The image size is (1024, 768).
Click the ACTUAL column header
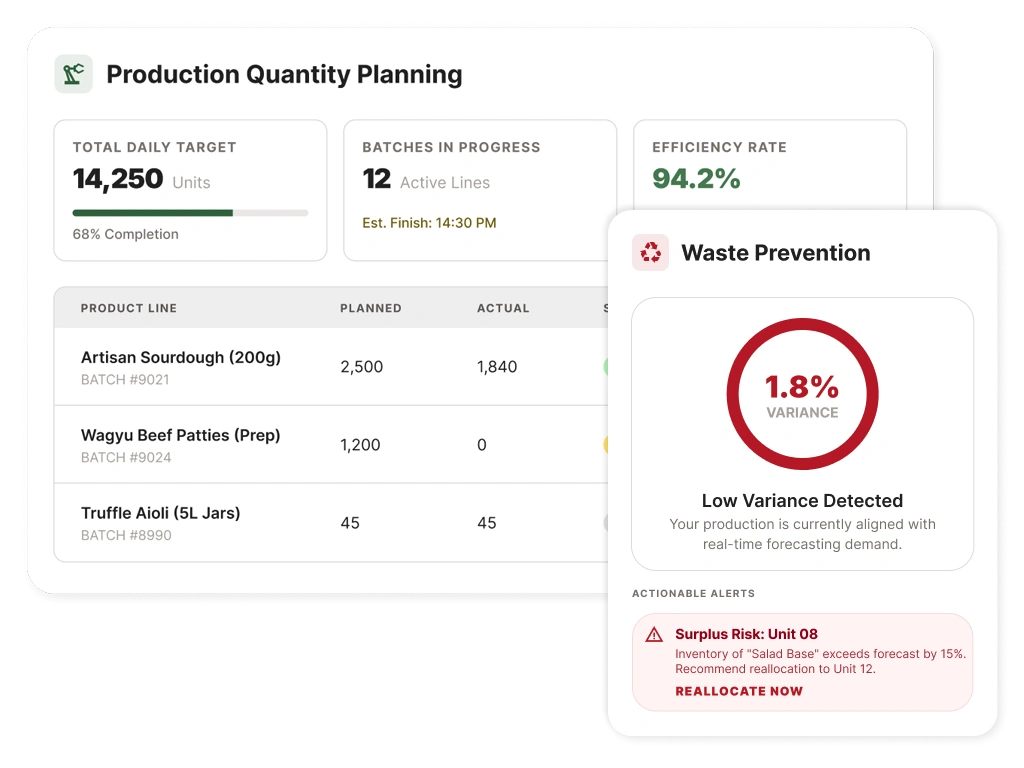point(503,308)
